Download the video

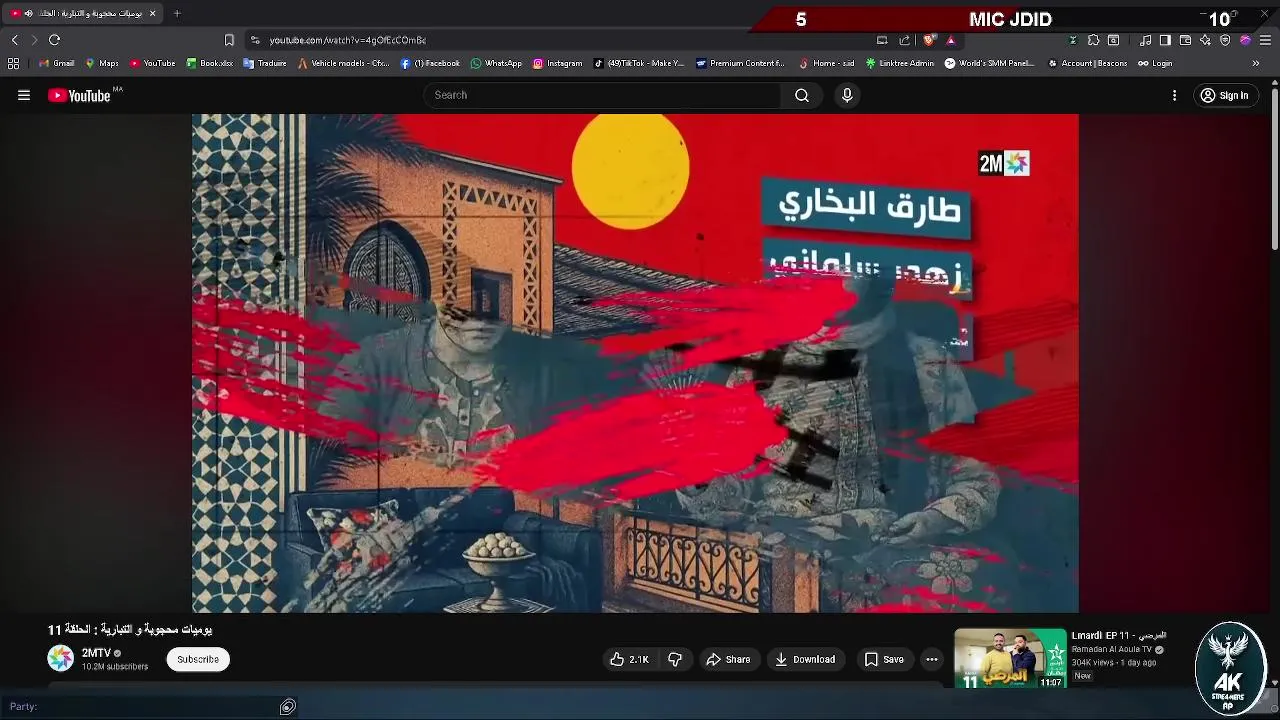(x=805, y=659)
